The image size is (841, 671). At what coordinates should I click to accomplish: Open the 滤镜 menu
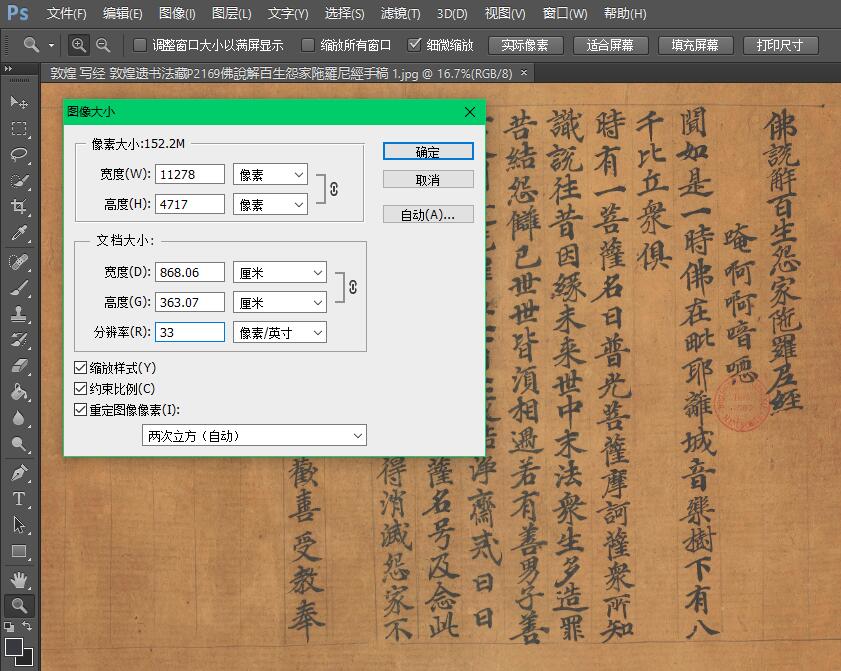(x=400, y=13)
